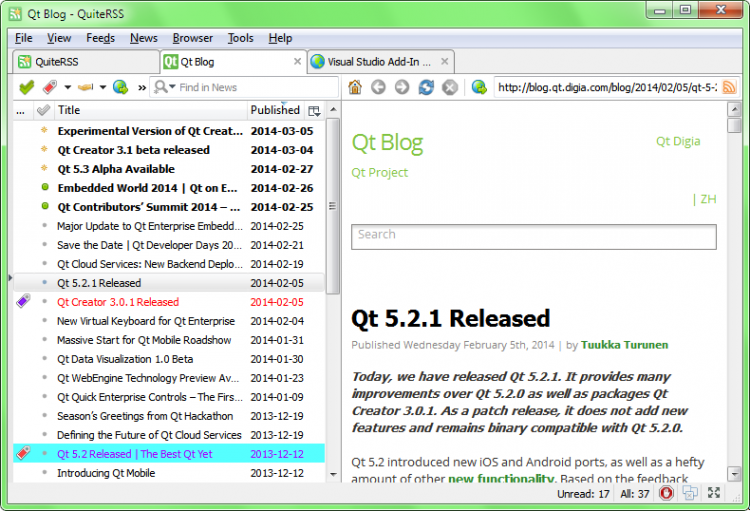Screen dimensions: 750x511
Task: Select 'Introducing Qt Mobile' news item
Action: [169, 473]
